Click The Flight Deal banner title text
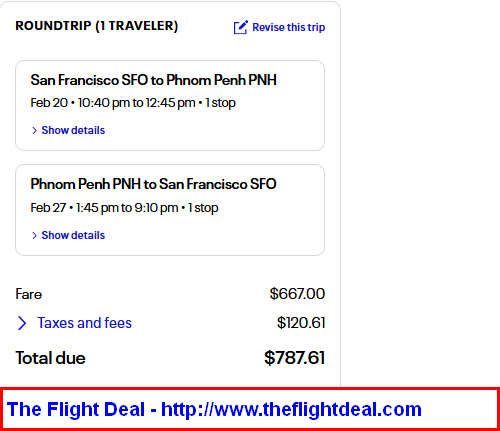 [x=76, y=409]
